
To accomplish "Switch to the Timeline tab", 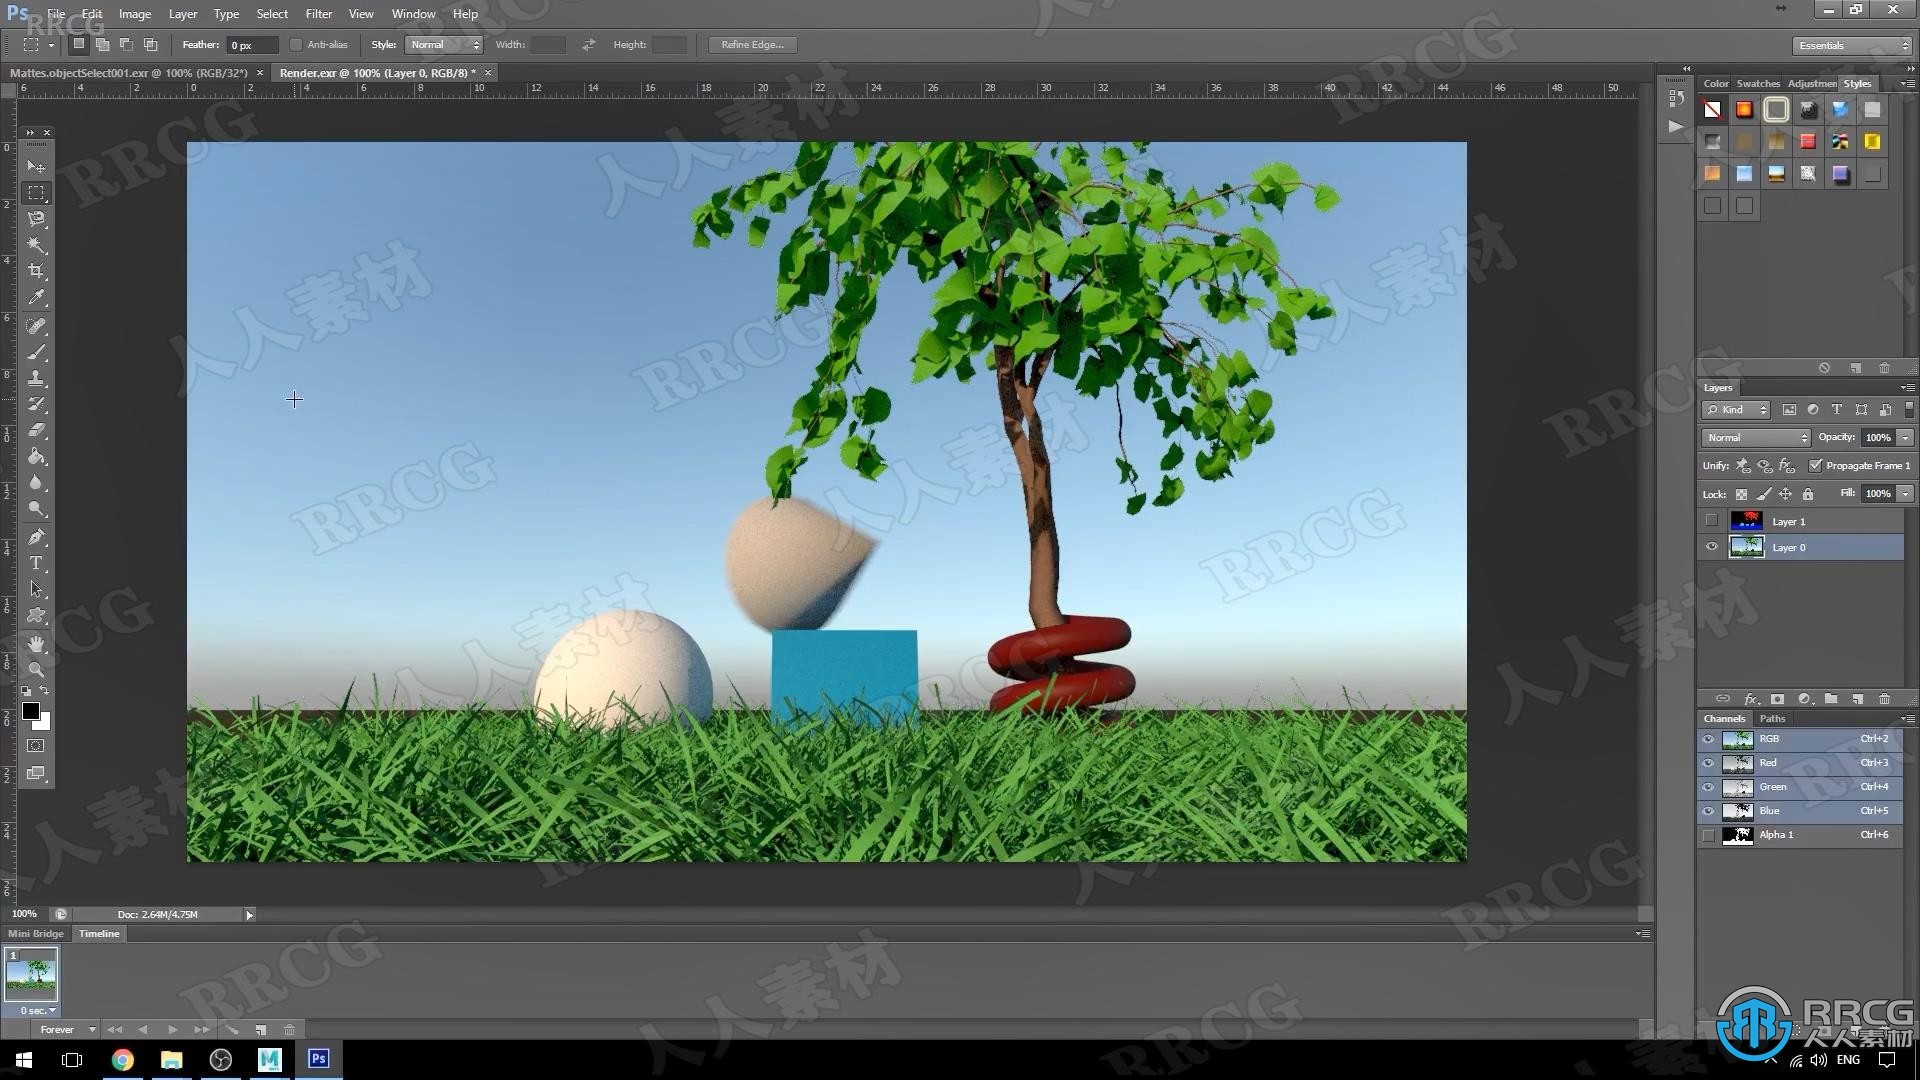I will (x=99, y=934).
